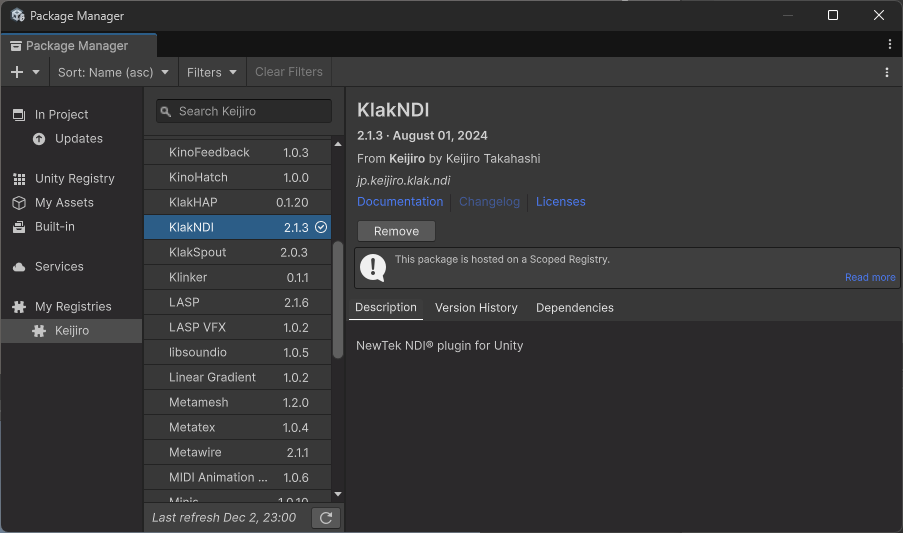Screen dimensions: 903x533
Task: Expand the Filters dropdown
Action: point(212,72)
